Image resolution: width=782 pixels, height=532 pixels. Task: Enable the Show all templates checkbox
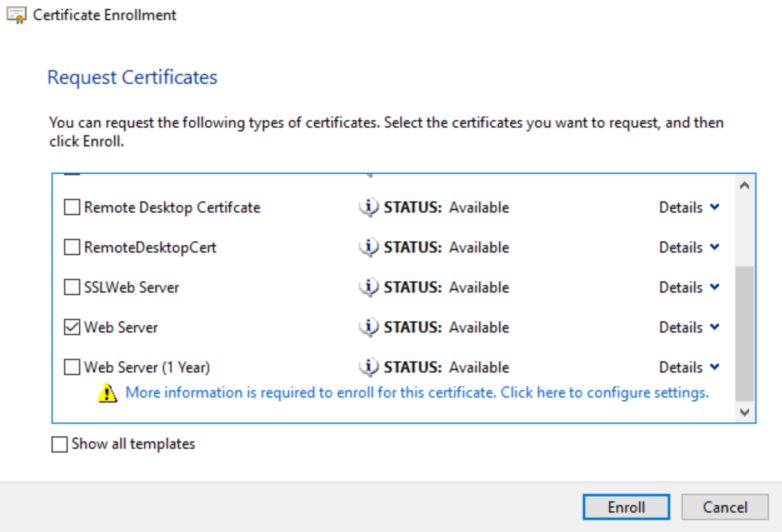coord(59,444)
